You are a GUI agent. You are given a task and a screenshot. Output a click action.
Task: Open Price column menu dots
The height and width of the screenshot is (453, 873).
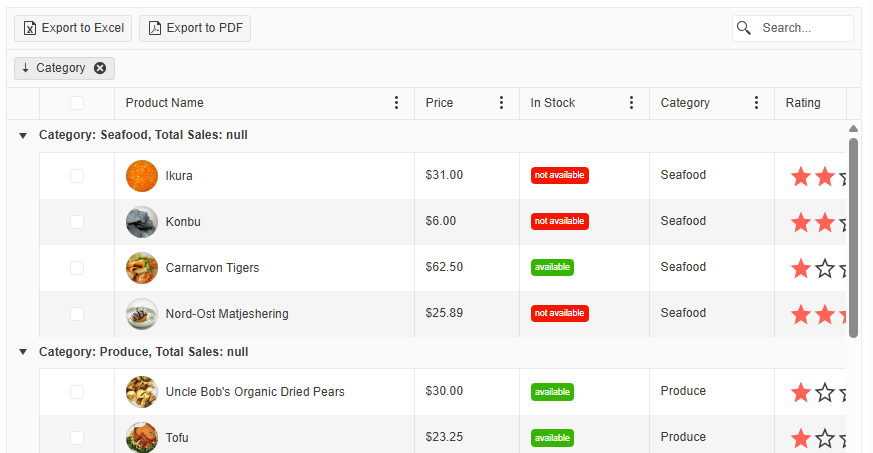(501, 103)
